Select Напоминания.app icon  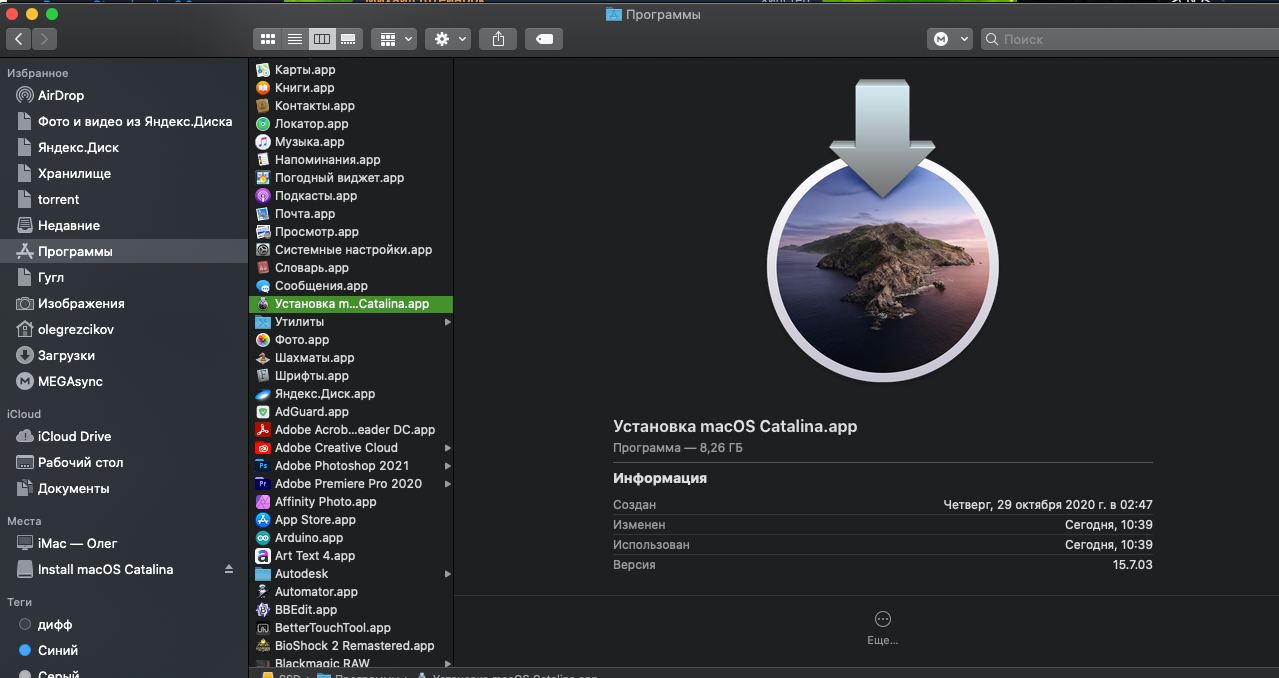click(263, 160)
